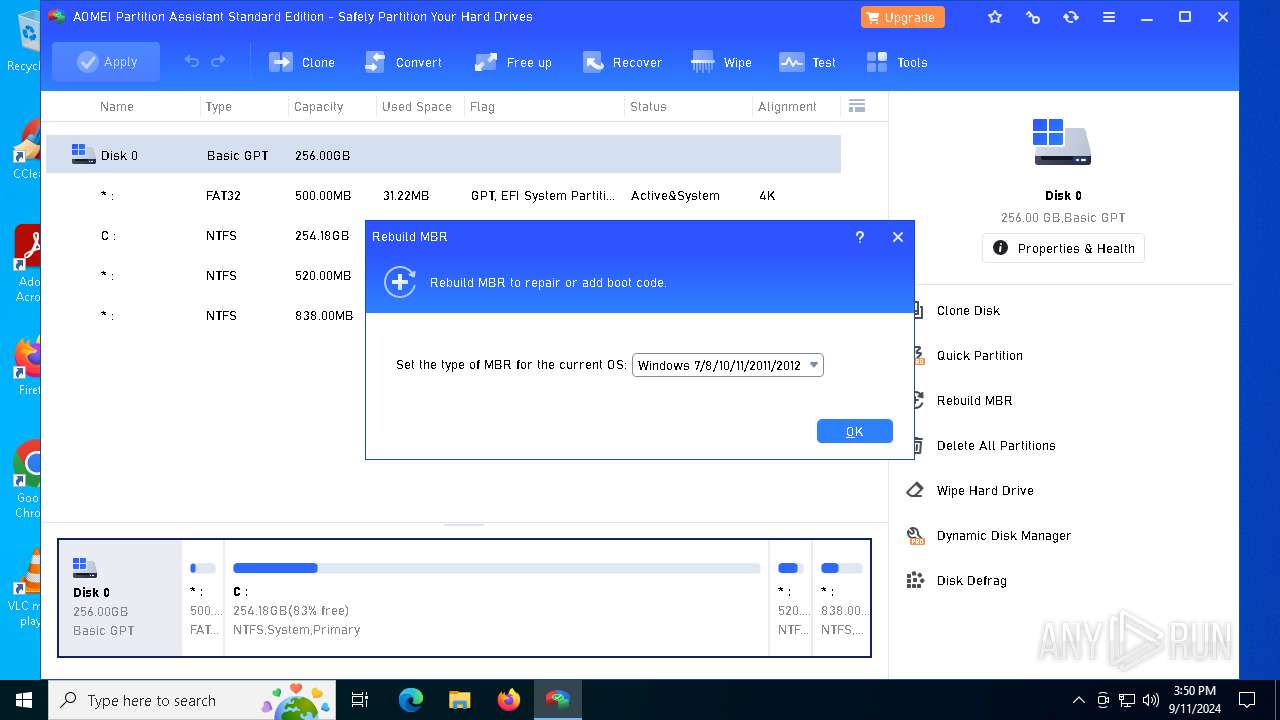This screenshot has width=1280, height=720.
Task: Click the orange Upgrade button
Action: (x=902, y=17)
